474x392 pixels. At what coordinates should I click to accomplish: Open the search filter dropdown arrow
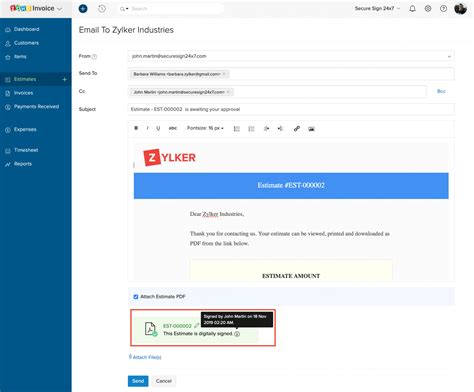[127, 9]
